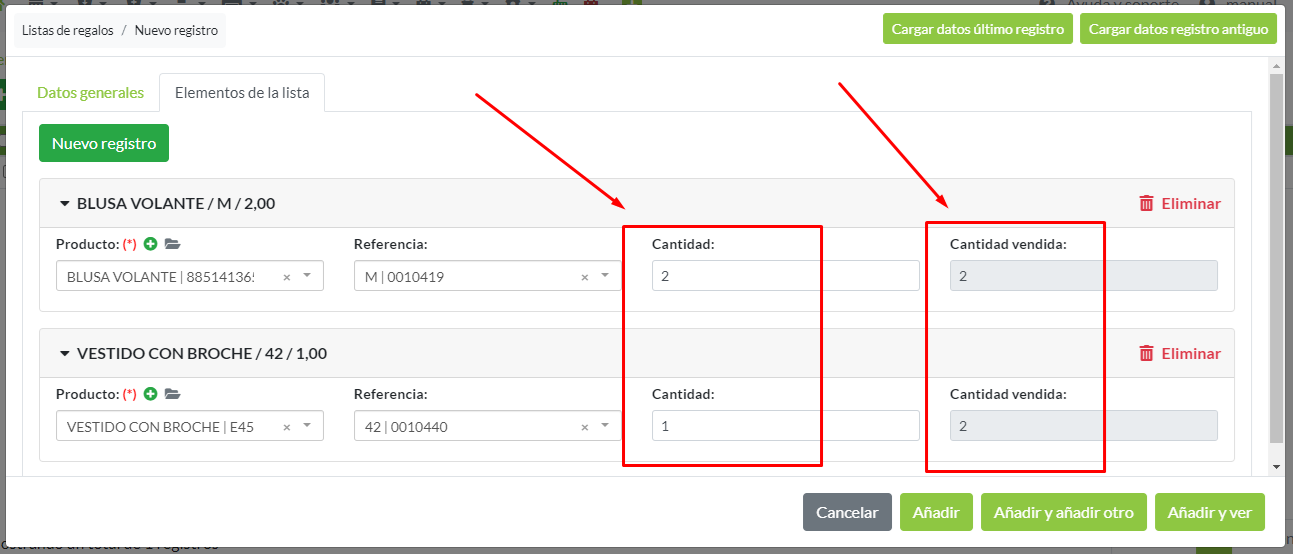Click the folder icon beside BLUSA VOLANTE Producto label
The width and height of the screenshot is (1293, 554).
click(x=172, y=244)
